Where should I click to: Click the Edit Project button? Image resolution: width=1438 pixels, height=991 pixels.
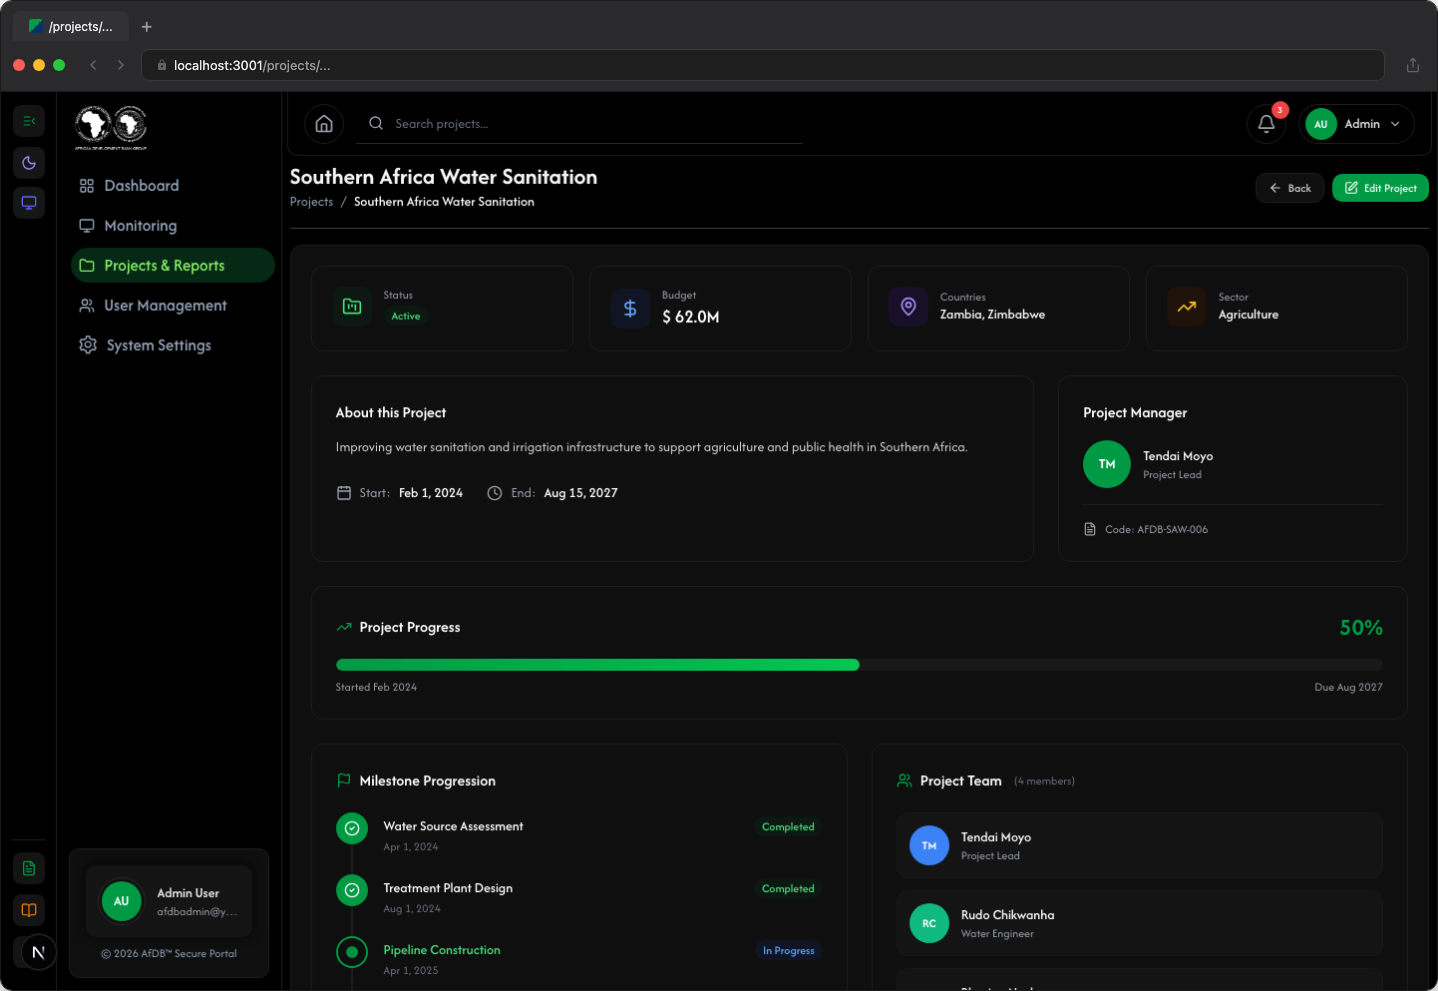[1380, 188]
